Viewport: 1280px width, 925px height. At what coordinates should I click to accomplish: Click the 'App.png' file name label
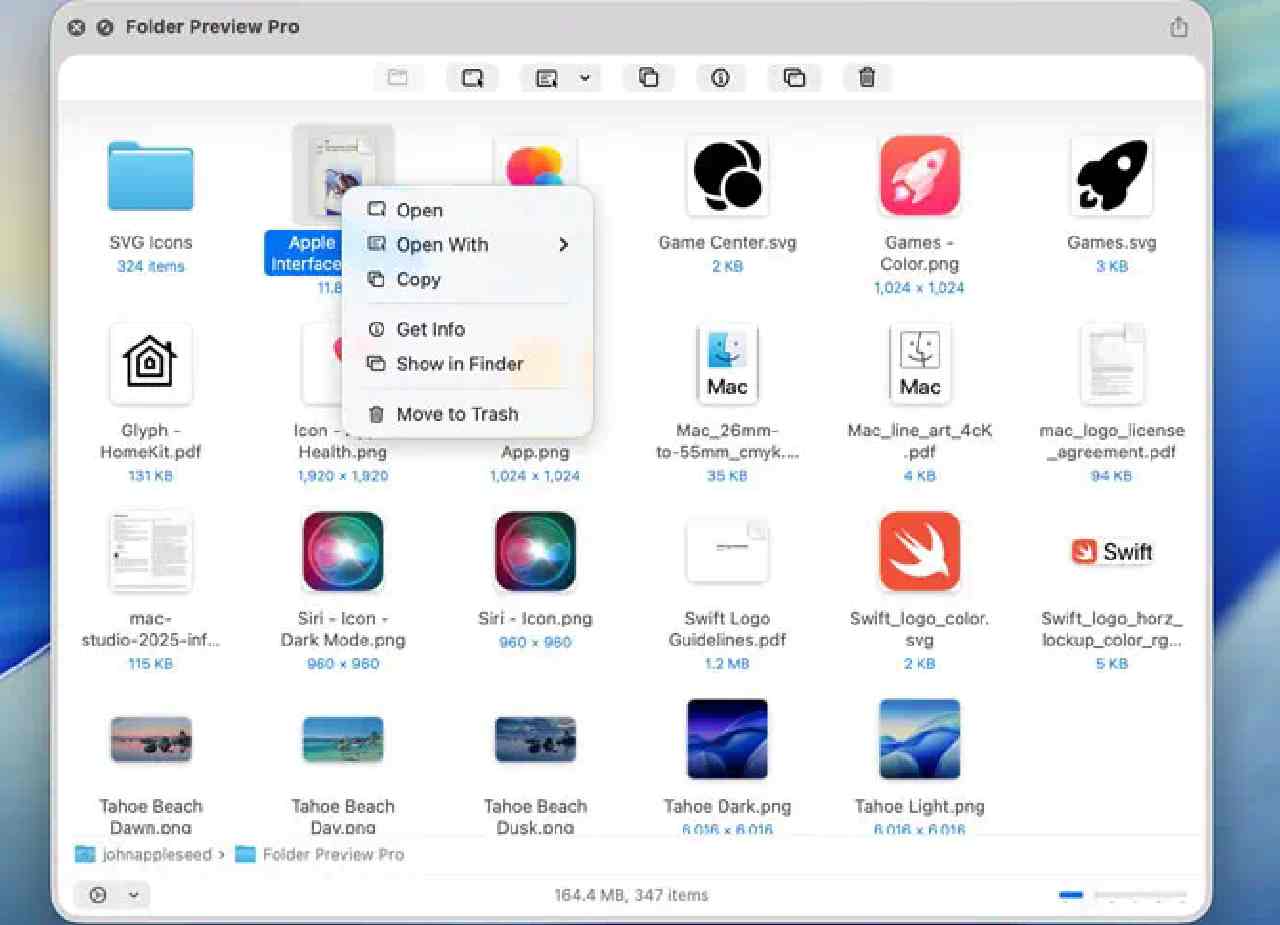(x=535, y=452)
